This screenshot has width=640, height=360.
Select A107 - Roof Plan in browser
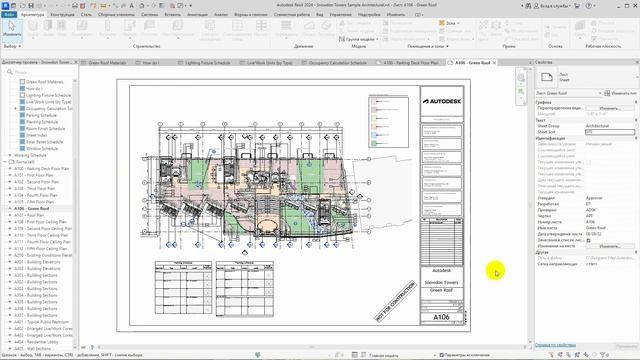[x=29, y=215]
